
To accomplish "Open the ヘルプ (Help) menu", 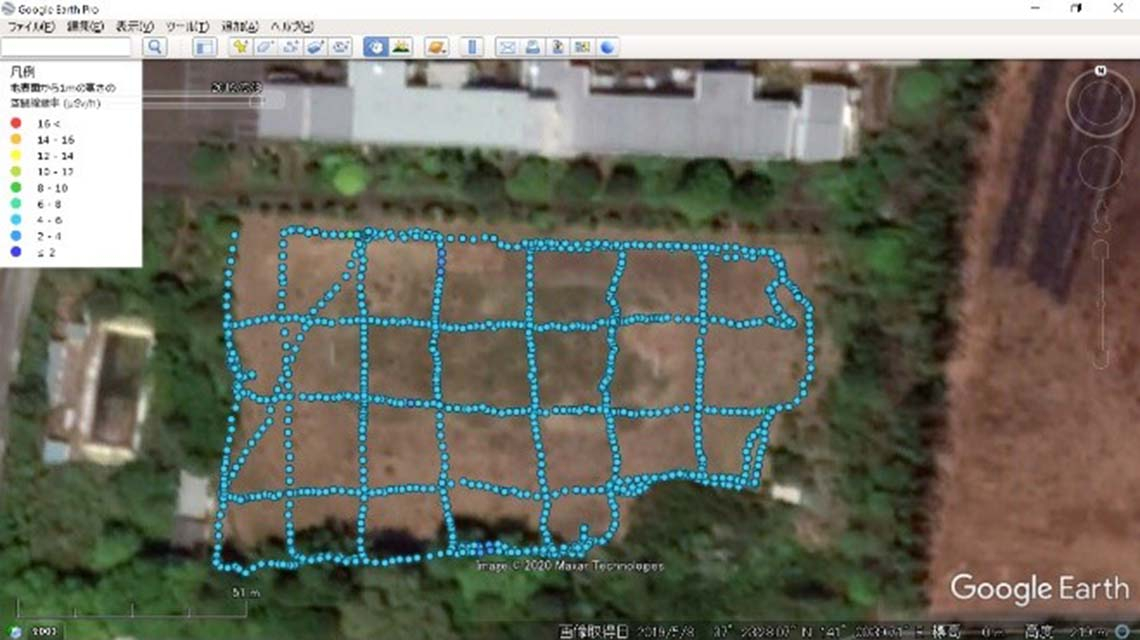I will click(292, 26).
